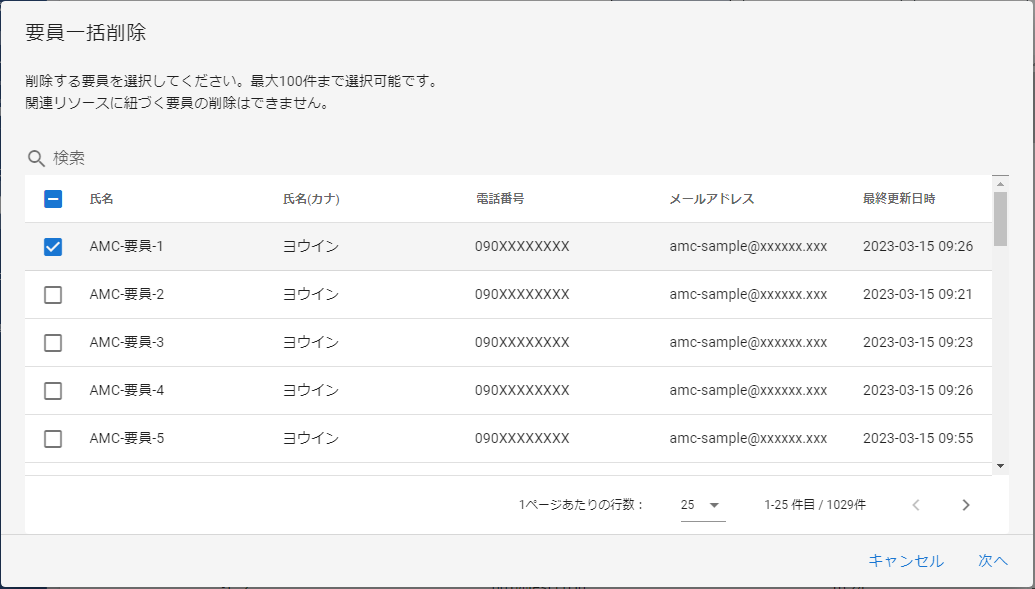The image size is (1035, 589).
Task: Go to next page of results
Action: point(965,505)
